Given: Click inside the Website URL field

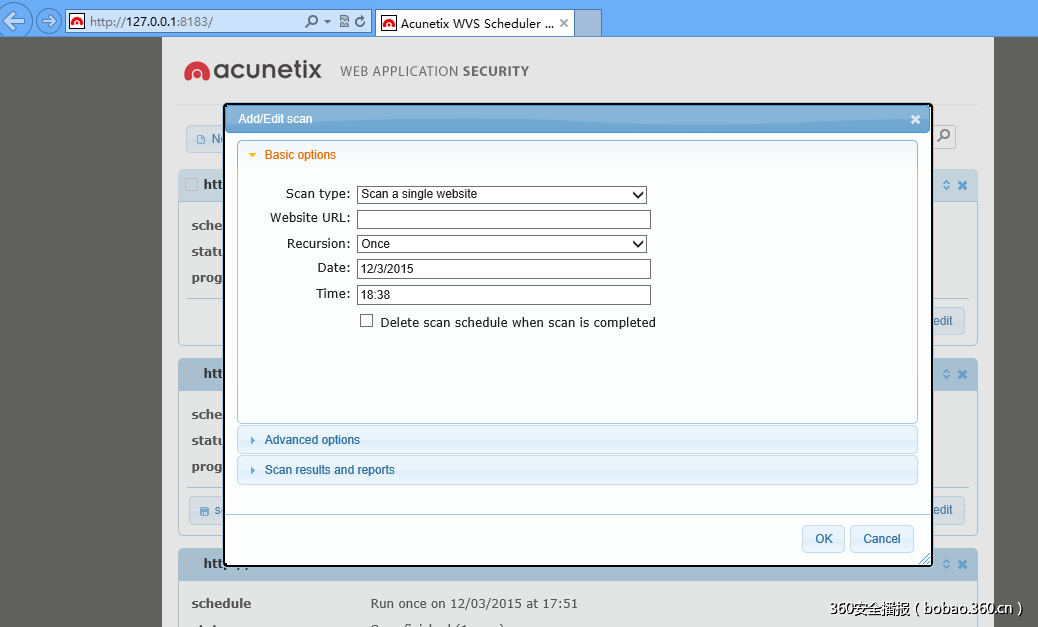Looking at the screenshot, I should point(503,219).
